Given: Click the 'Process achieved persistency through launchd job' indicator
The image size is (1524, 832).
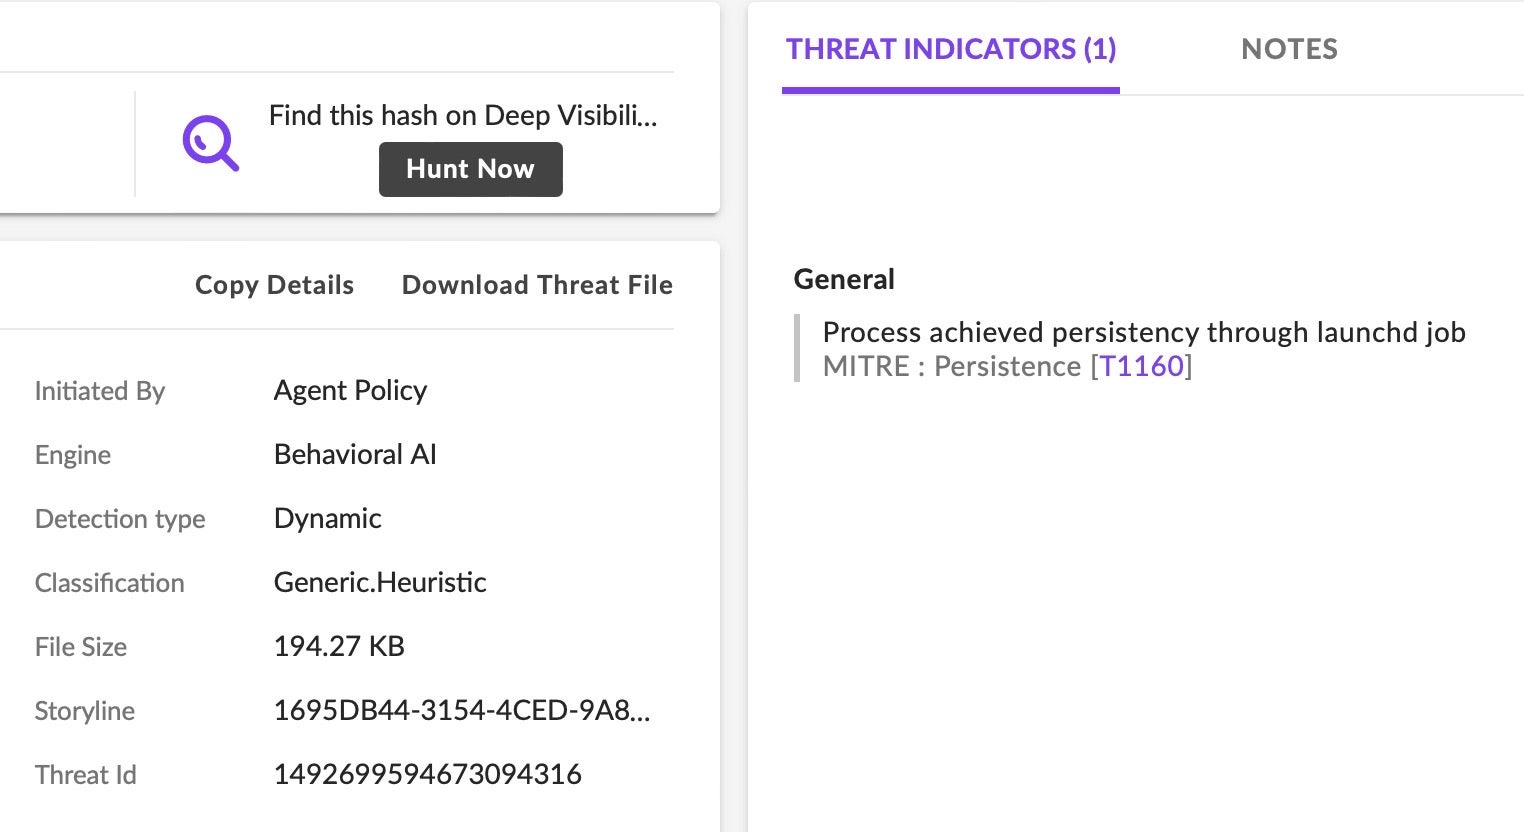Looking at the screenshot, I should [x=1143, y=332].
